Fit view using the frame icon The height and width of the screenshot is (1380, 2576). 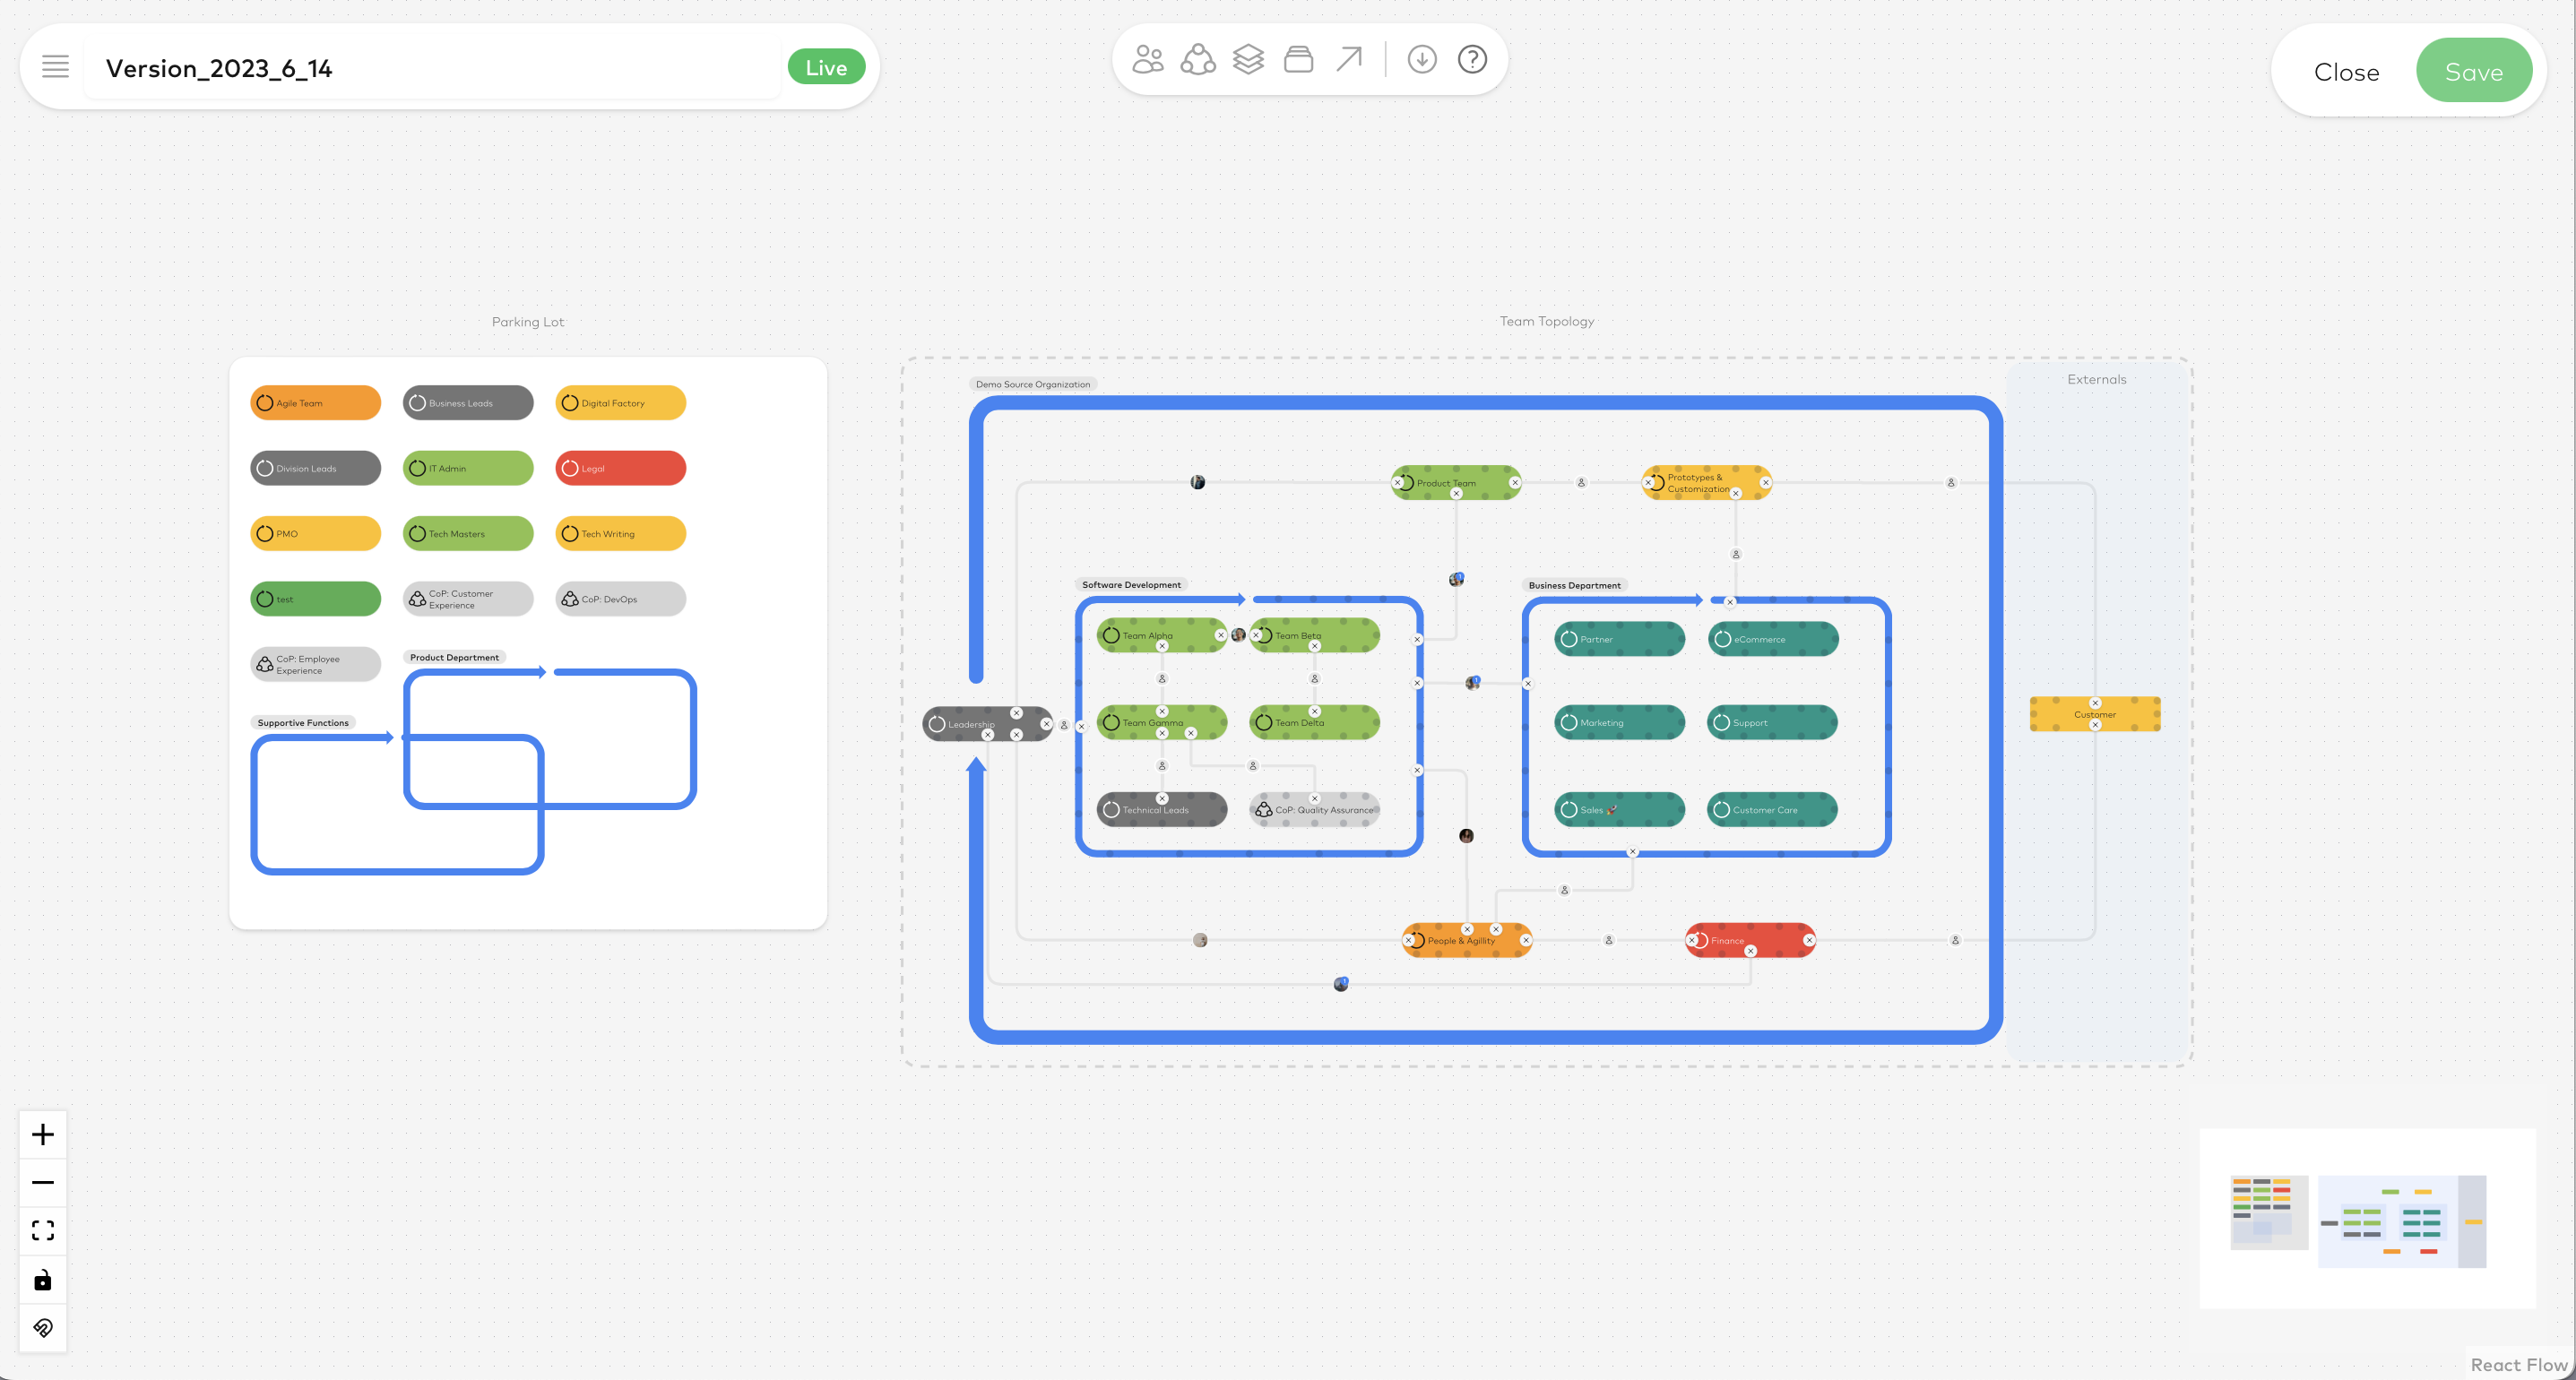[x=43, y=1230]
